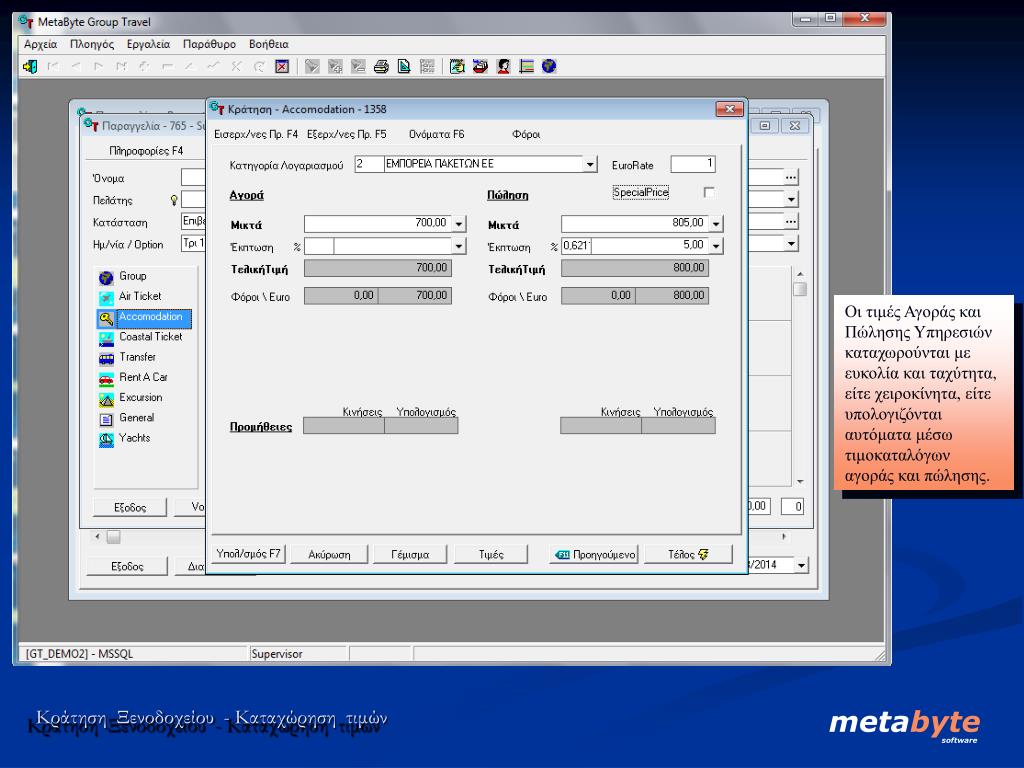Image resolution: width=1024 pixels, height=768 pixels.
Task: Click the Υπολ/σμός F7 button
Action: click(x=248, y=554)
